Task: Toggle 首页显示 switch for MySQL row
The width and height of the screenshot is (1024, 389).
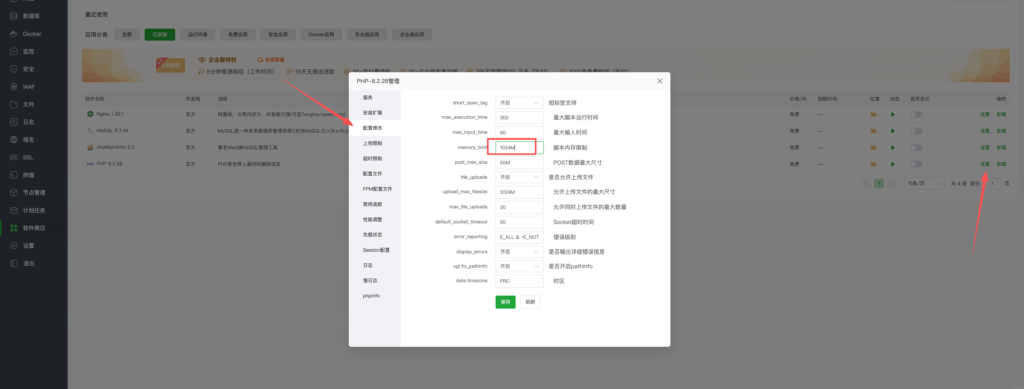Action: (916, 131)
